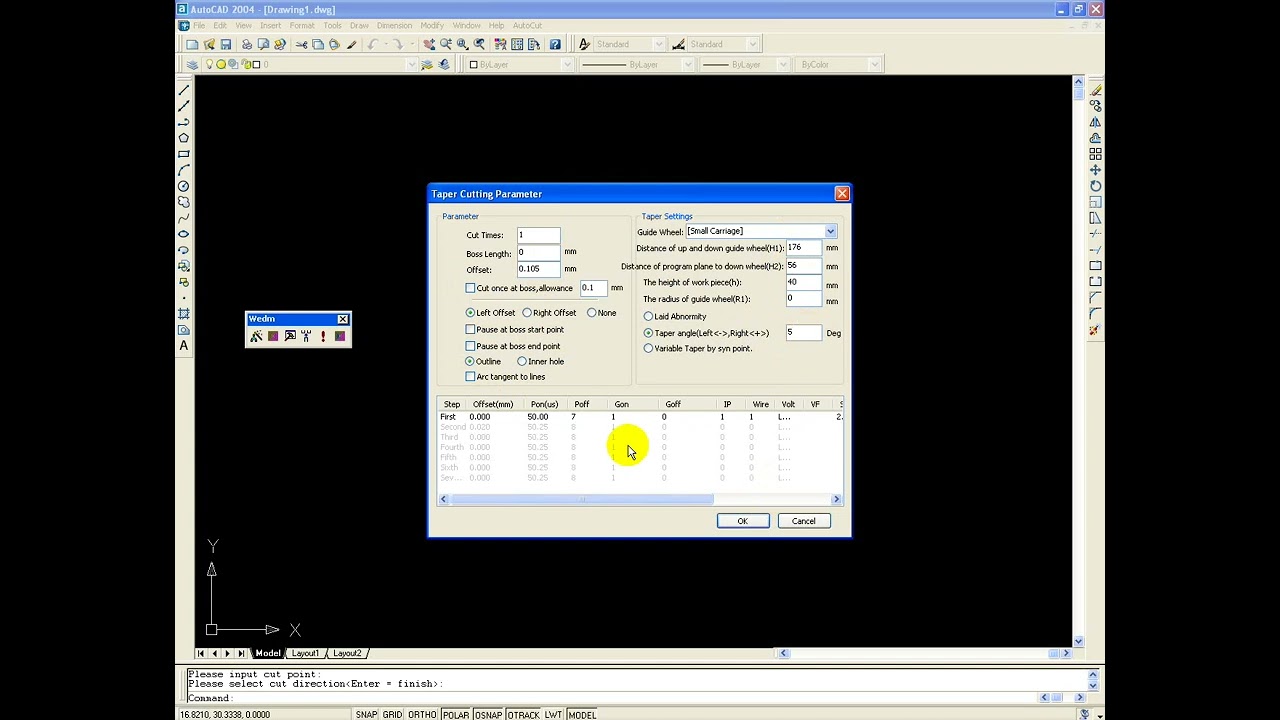Click the magnifier icon in the Wedm toolbar
This screenshot has height=720, width=1280.
(x=290, y=336)
